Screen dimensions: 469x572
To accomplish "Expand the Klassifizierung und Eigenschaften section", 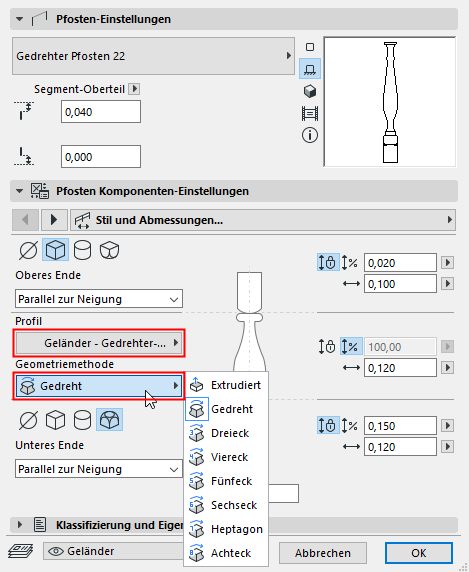I will pos(20,525).
